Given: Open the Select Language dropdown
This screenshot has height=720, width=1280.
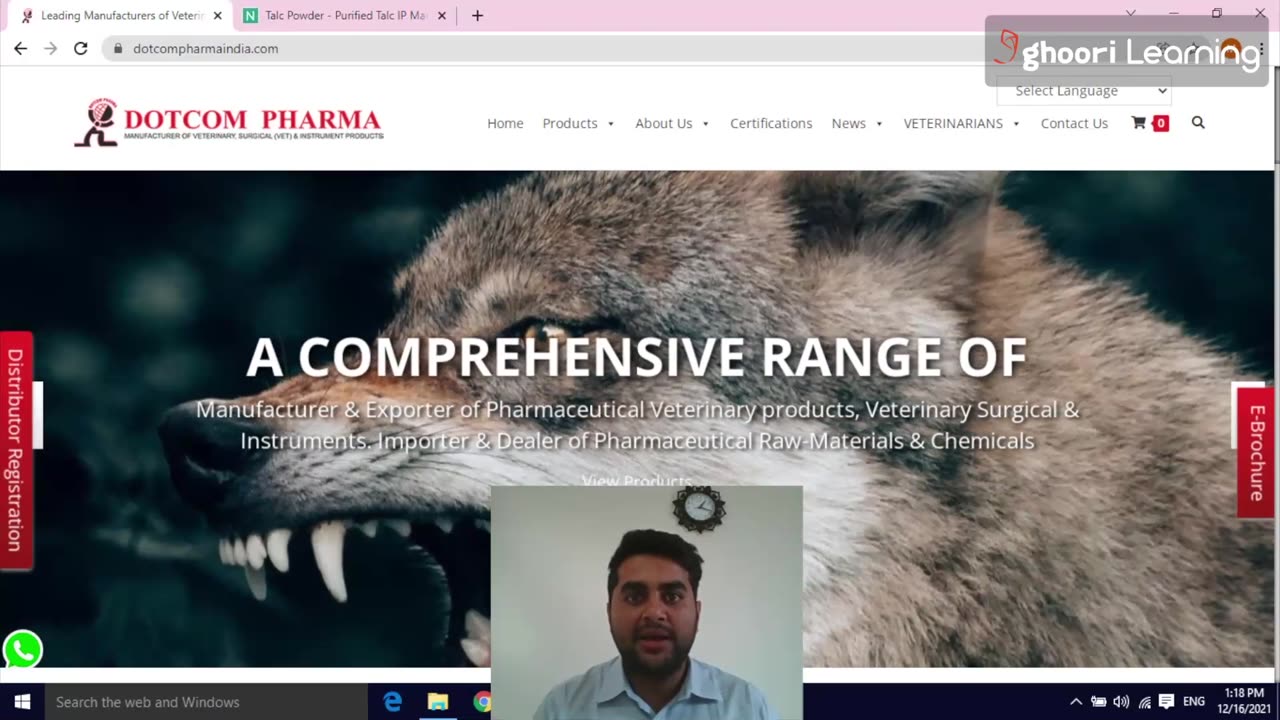Looking at the screenshot, I should 1084,90.
